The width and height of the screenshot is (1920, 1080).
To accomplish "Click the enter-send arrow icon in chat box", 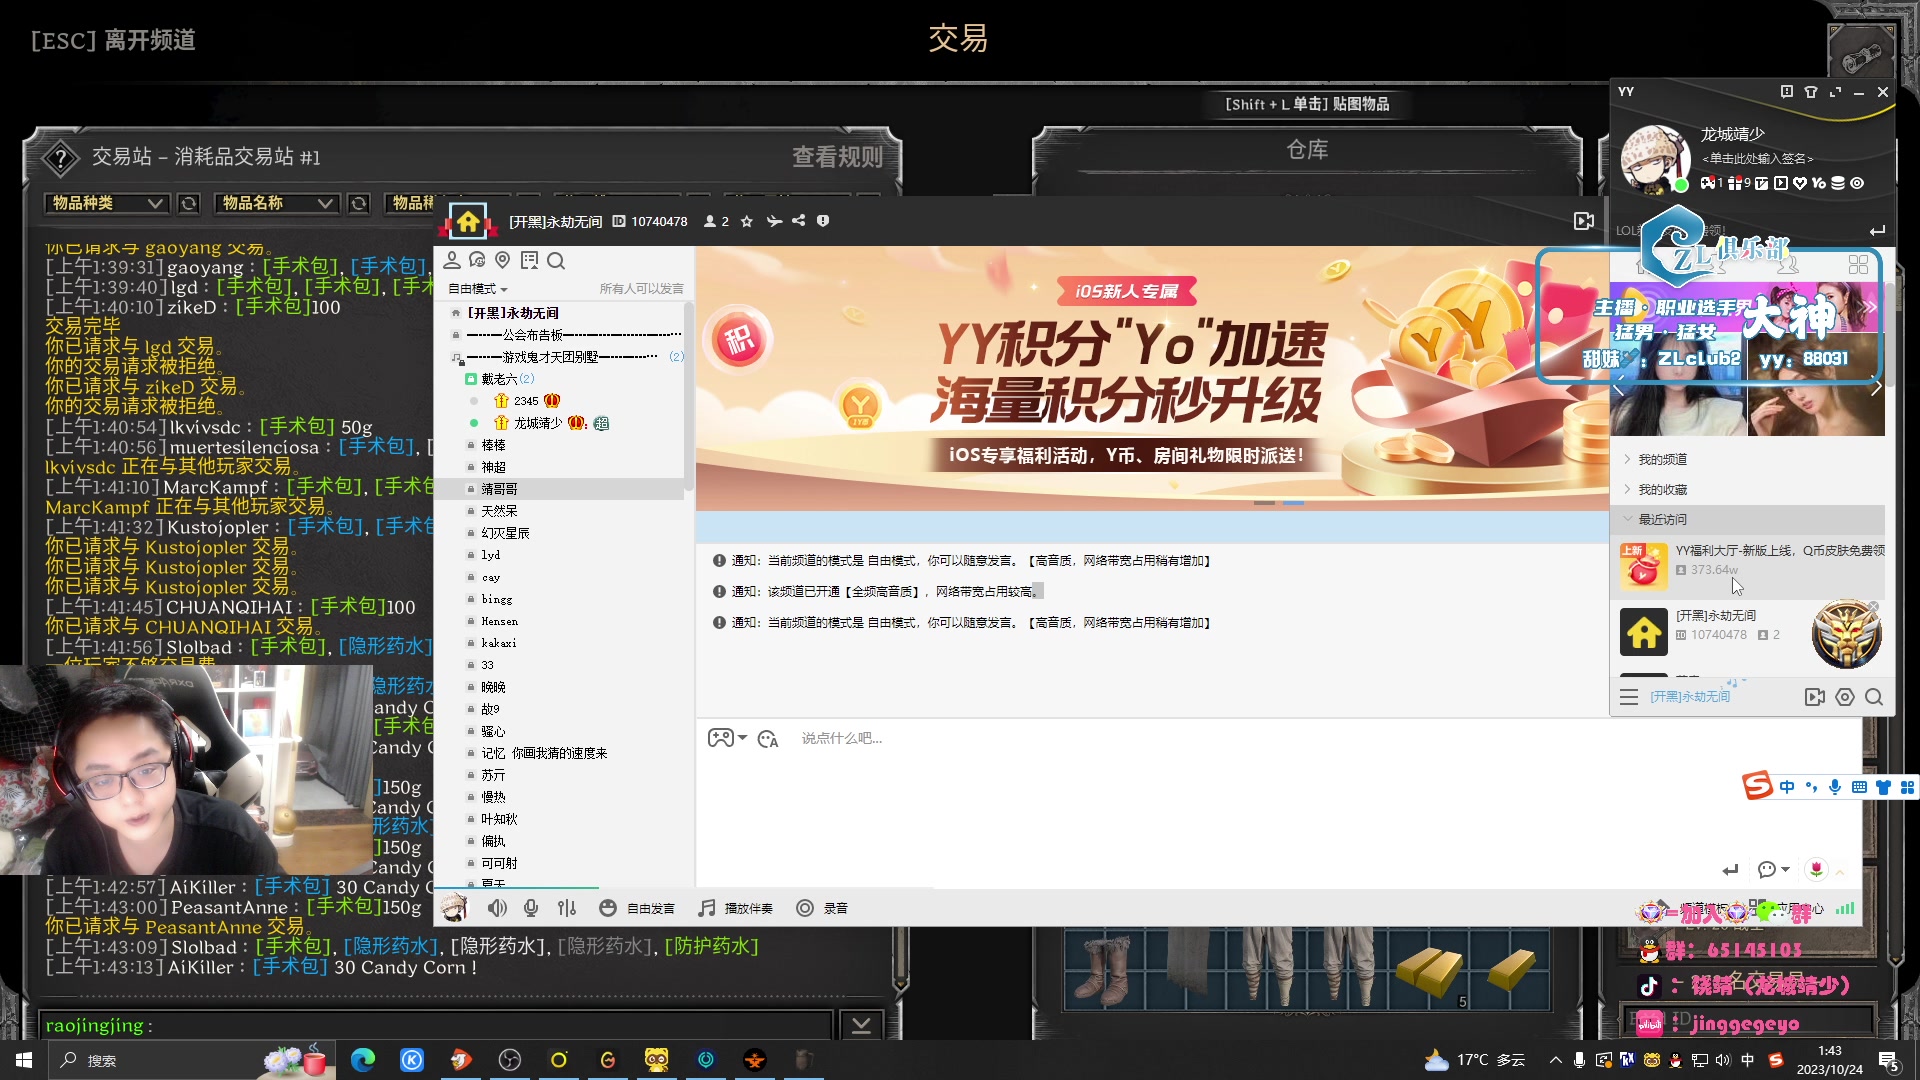I will click(1730, 869).
